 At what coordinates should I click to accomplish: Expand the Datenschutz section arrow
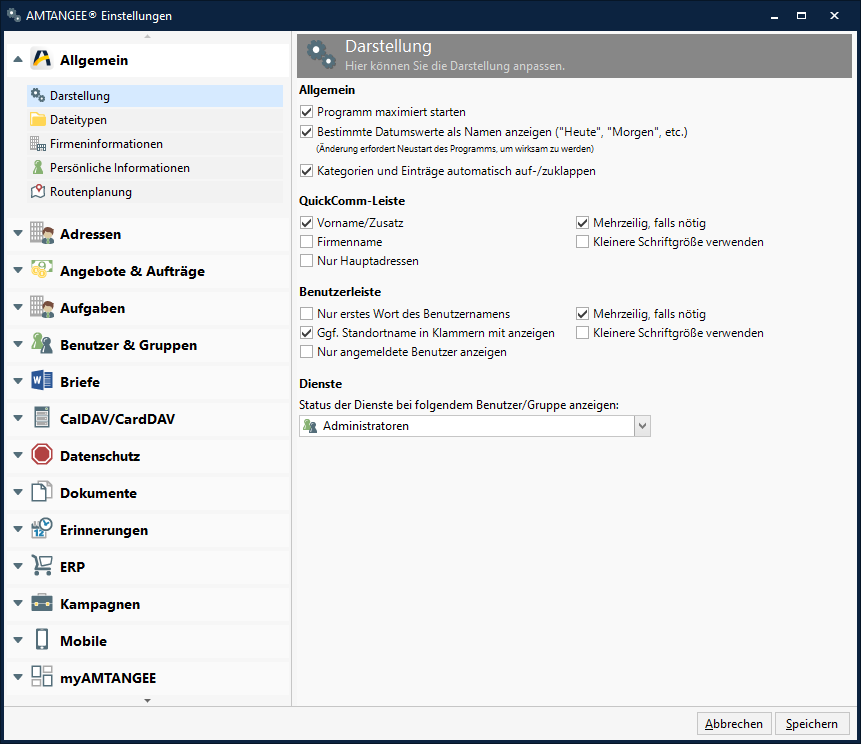click(18, 455)
